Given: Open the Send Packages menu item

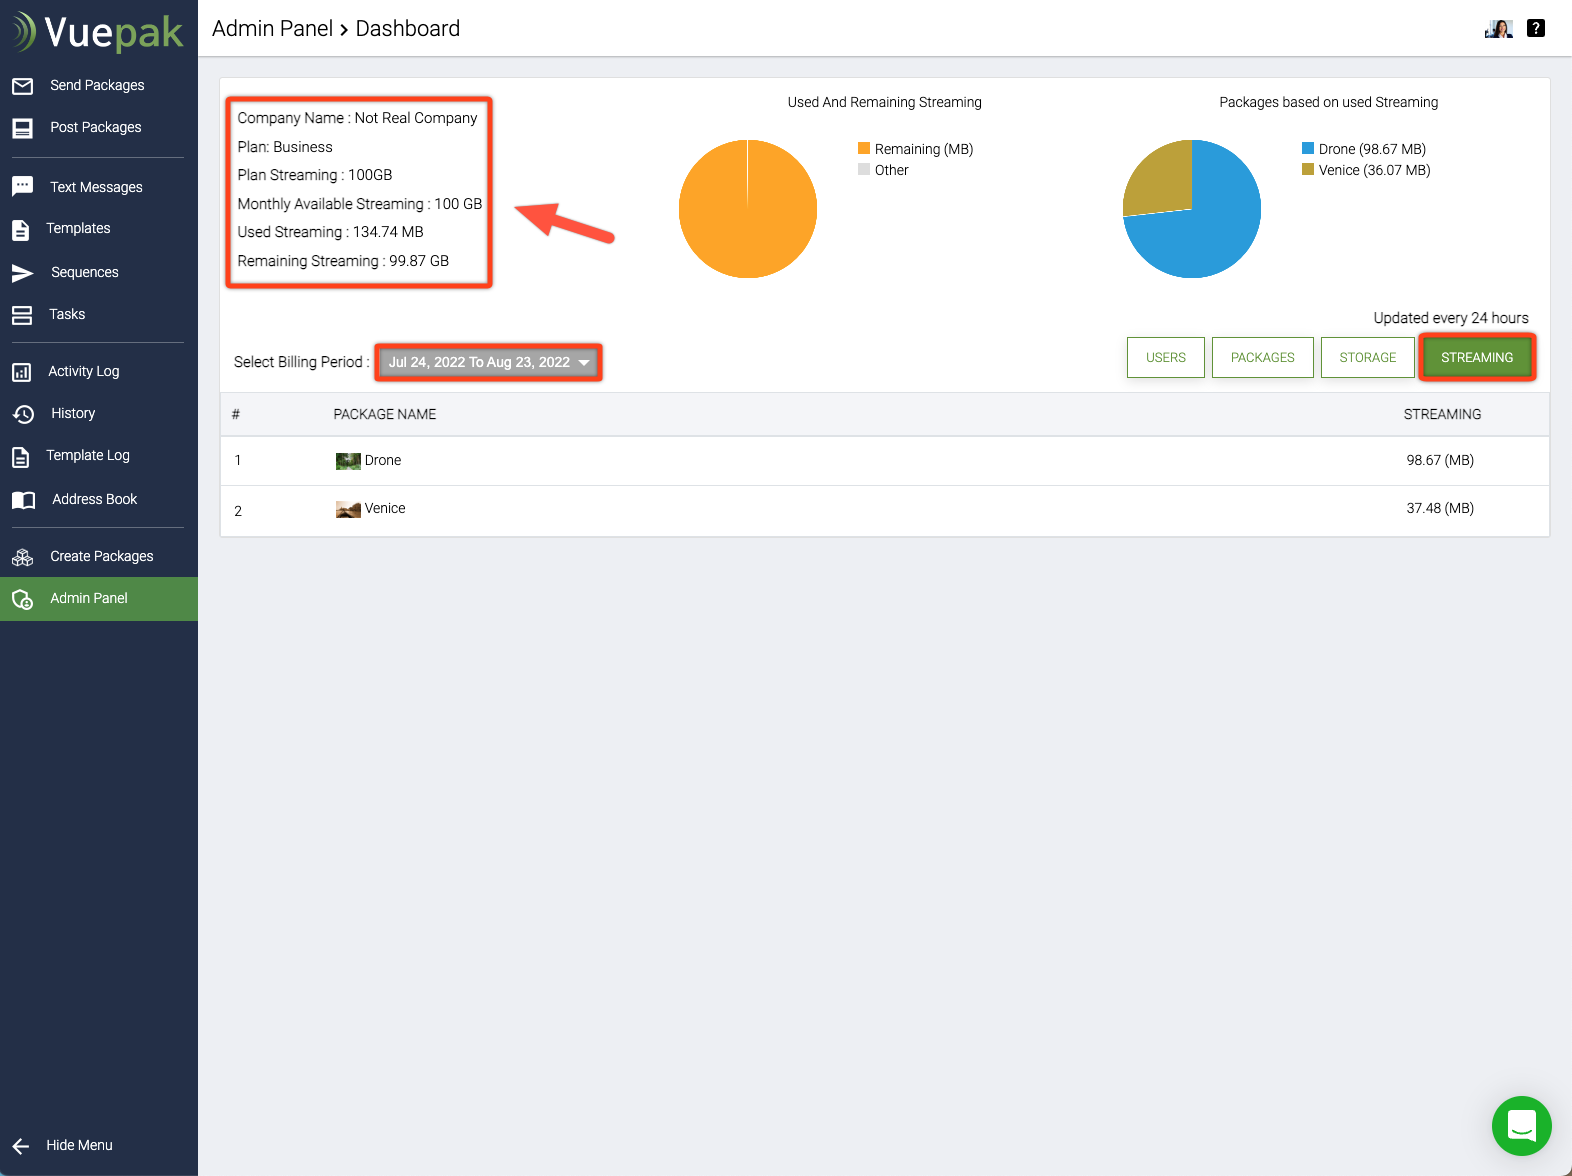Looking at the screenshot, I should pyautogui.click(x=99, y=86).
